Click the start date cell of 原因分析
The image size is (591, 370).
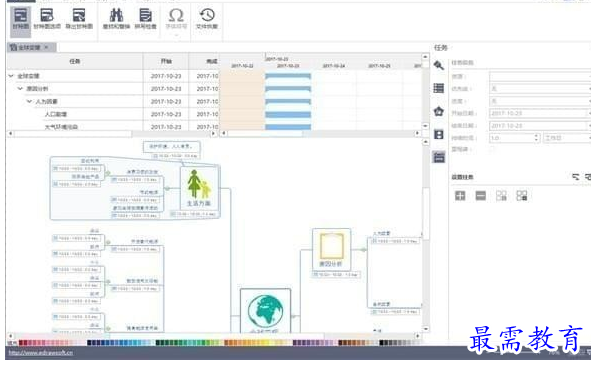(166, 89)
